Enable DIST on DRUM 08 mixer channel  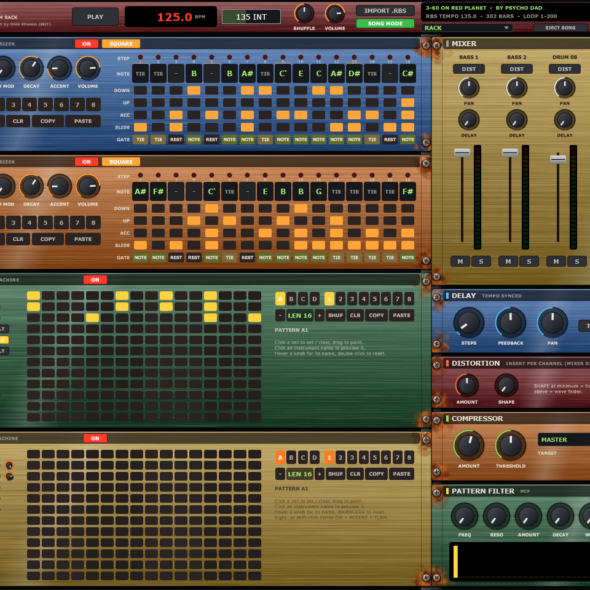point(564,69)
